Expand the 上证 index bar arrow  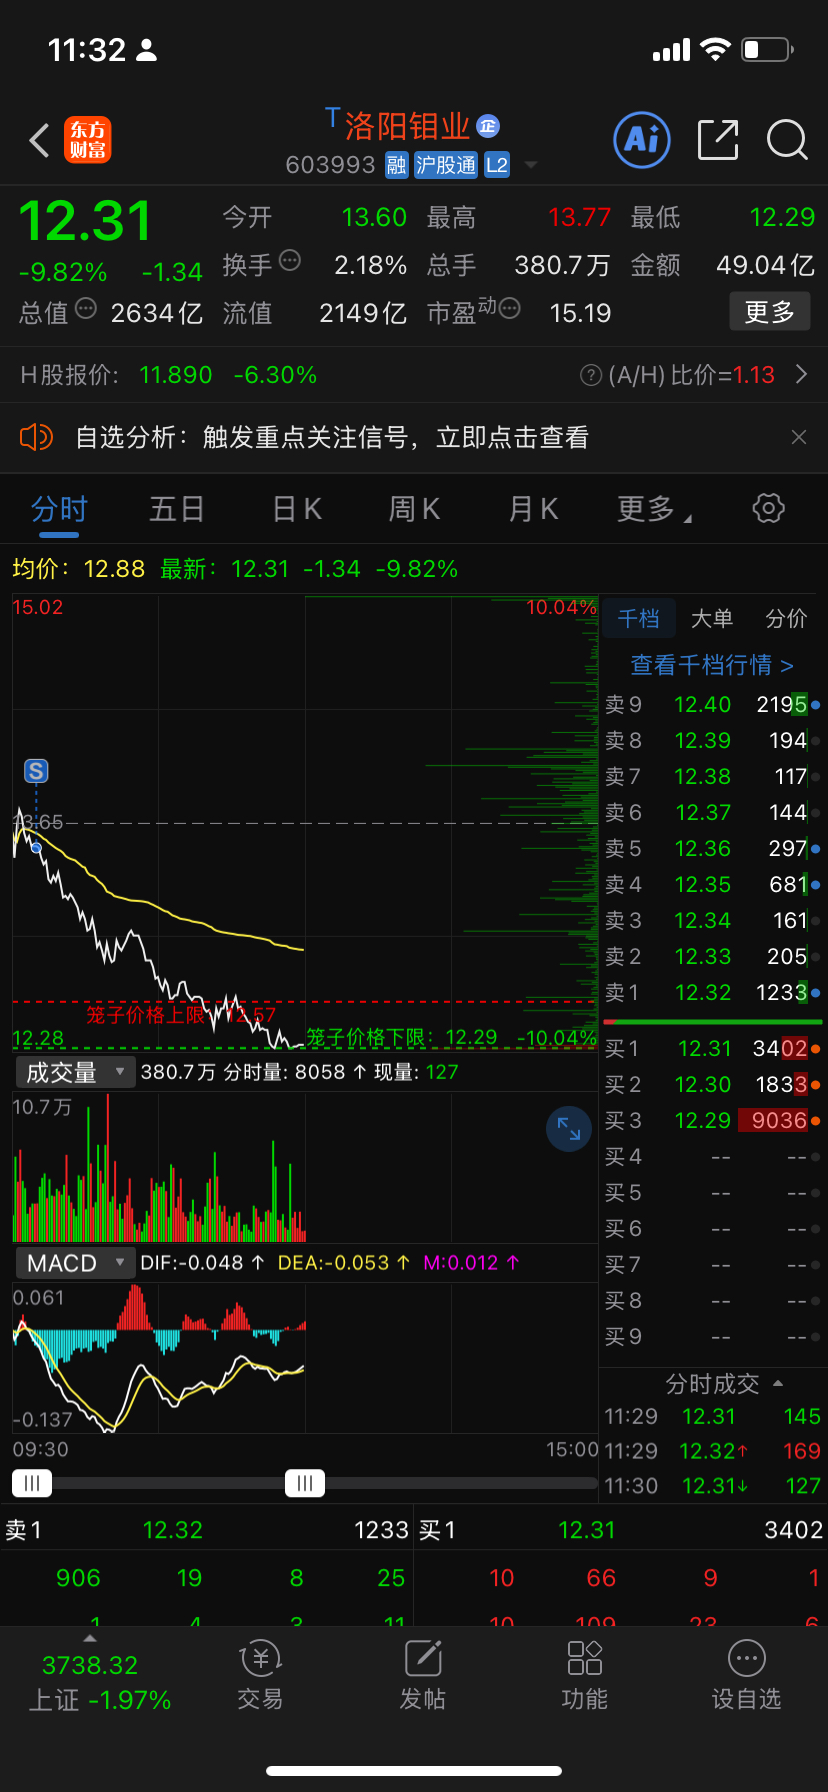pos(90,1639)
